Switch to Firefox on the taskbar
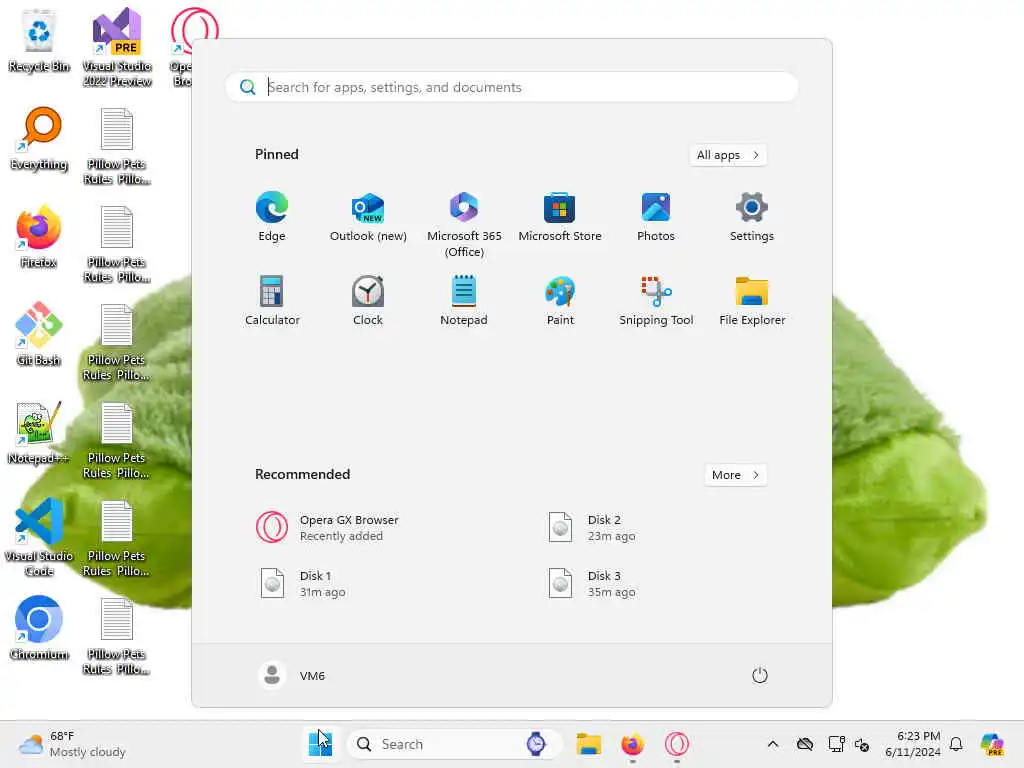 [632, 744]
